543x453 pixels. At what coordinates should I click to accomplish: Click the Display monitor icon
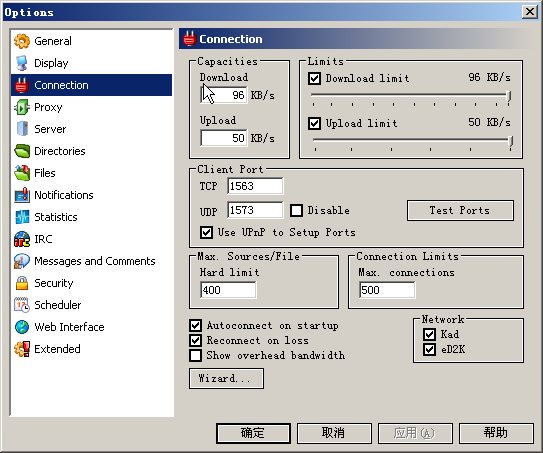[x=22, y=63]
